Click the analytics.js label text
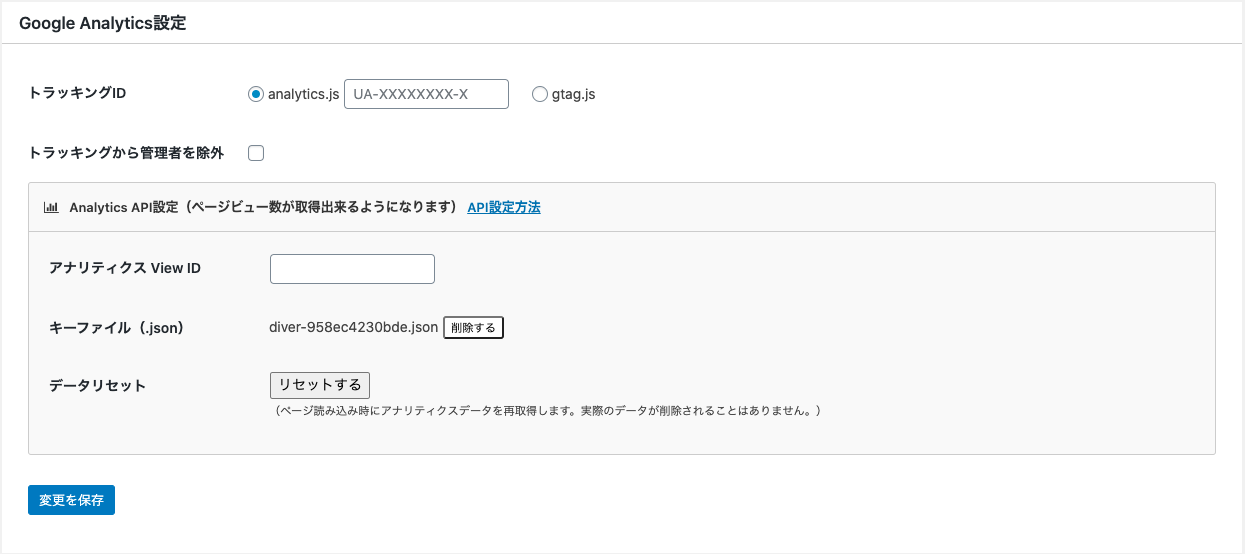 [304, 94]
